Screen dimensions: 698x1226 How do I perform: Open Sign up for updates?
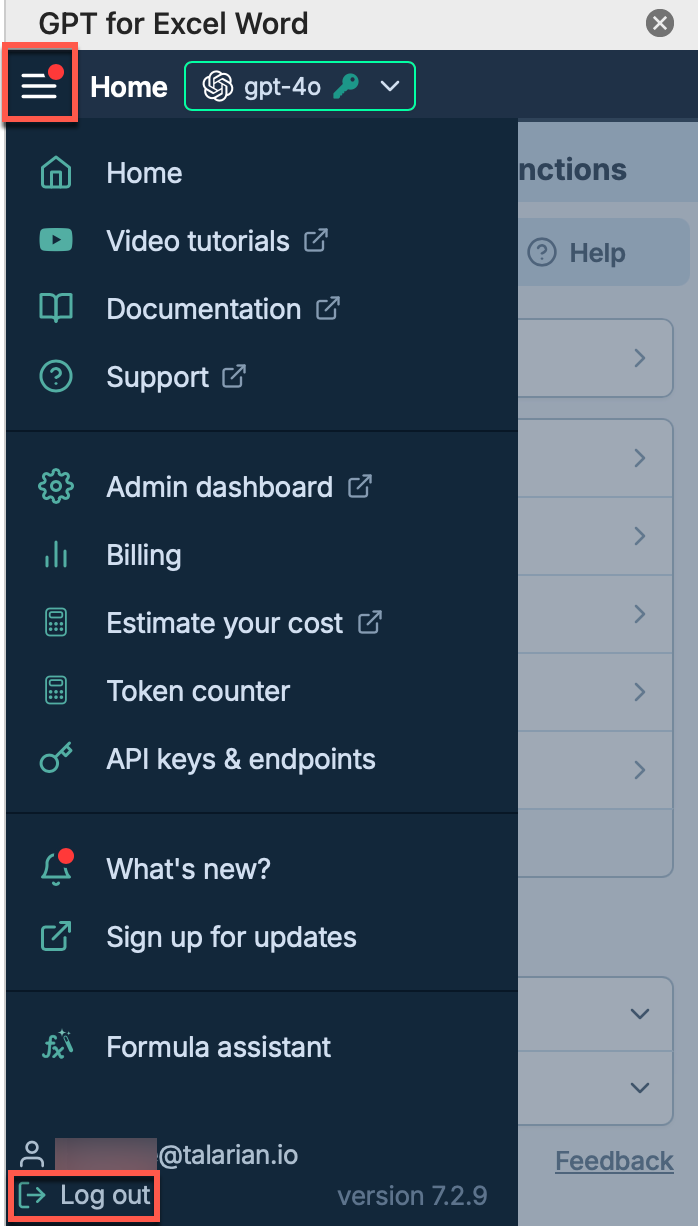pos(231,937)
